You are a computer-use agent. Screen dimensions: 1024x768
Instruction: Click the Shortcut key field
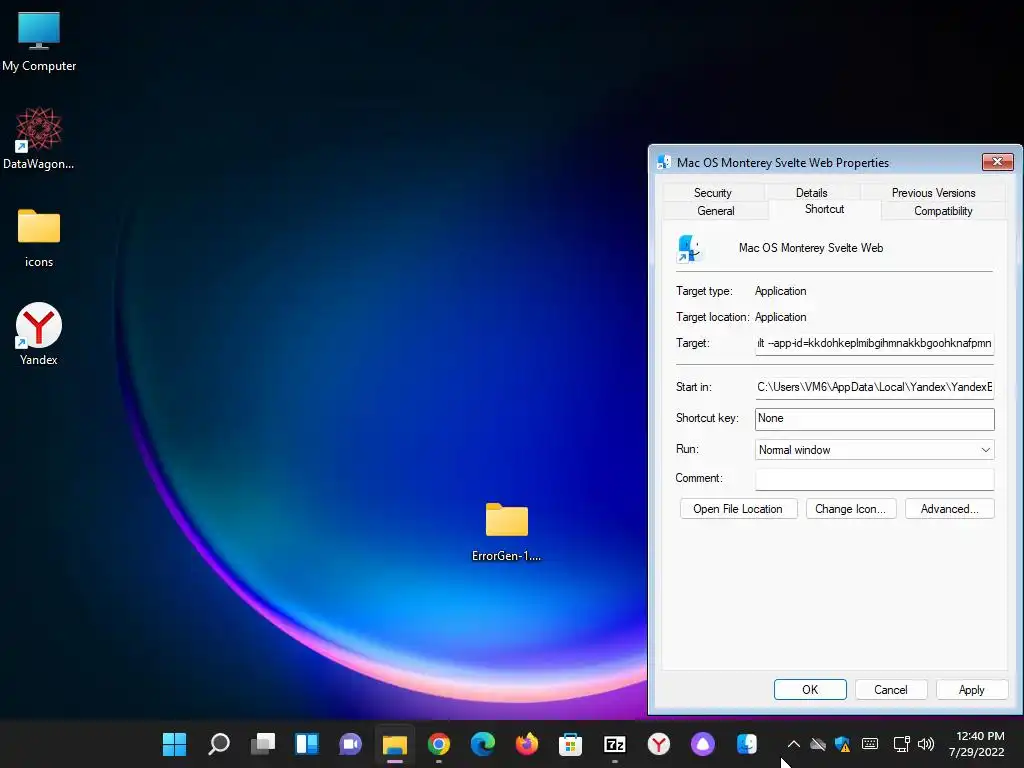pyautogui.click(x=874, y=419)
